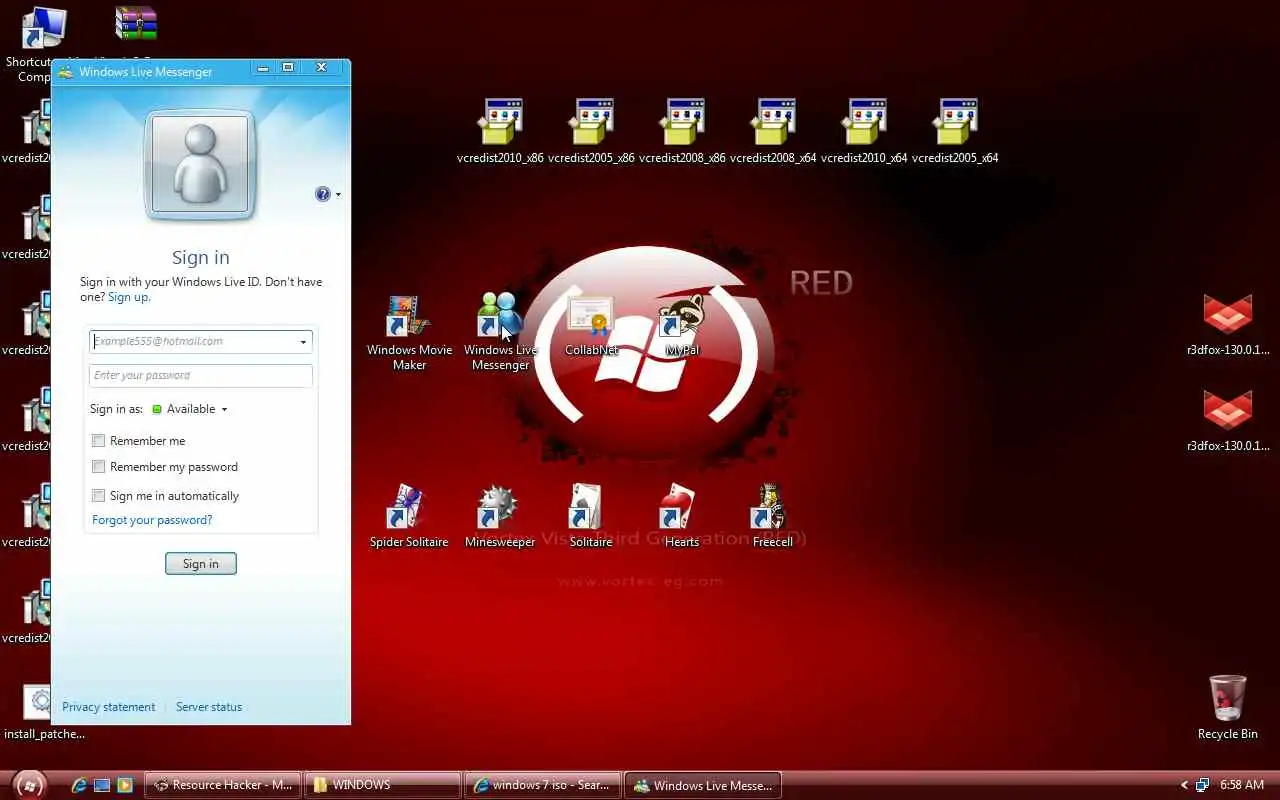Switch to the WINDOWS folder taskbar button

point(383,785)
